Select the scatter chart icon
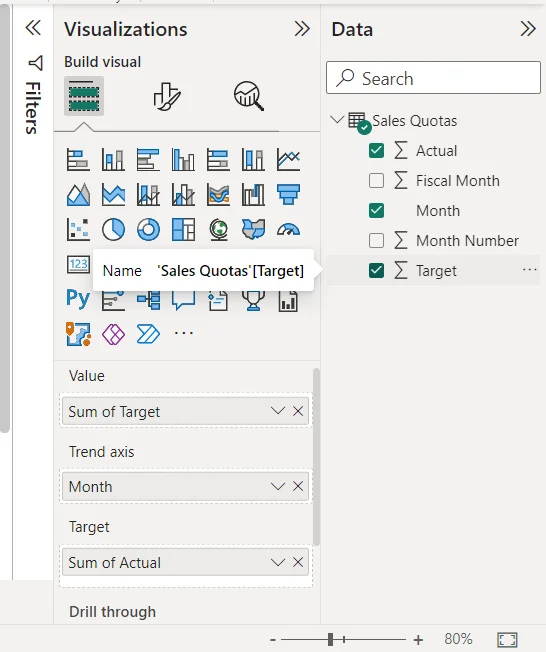Image resolution: width=546 pixels, height=652 pixels. point(78,230)
